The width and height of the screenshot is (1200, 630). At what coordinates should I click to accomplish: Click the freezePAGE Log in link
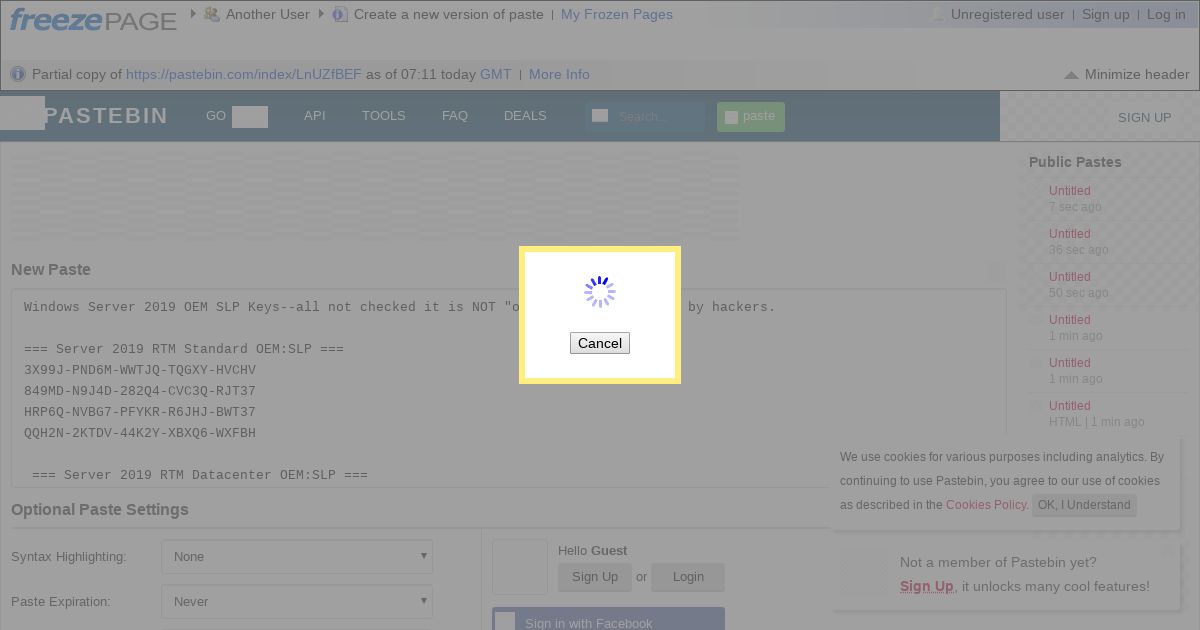(1166, 14)
